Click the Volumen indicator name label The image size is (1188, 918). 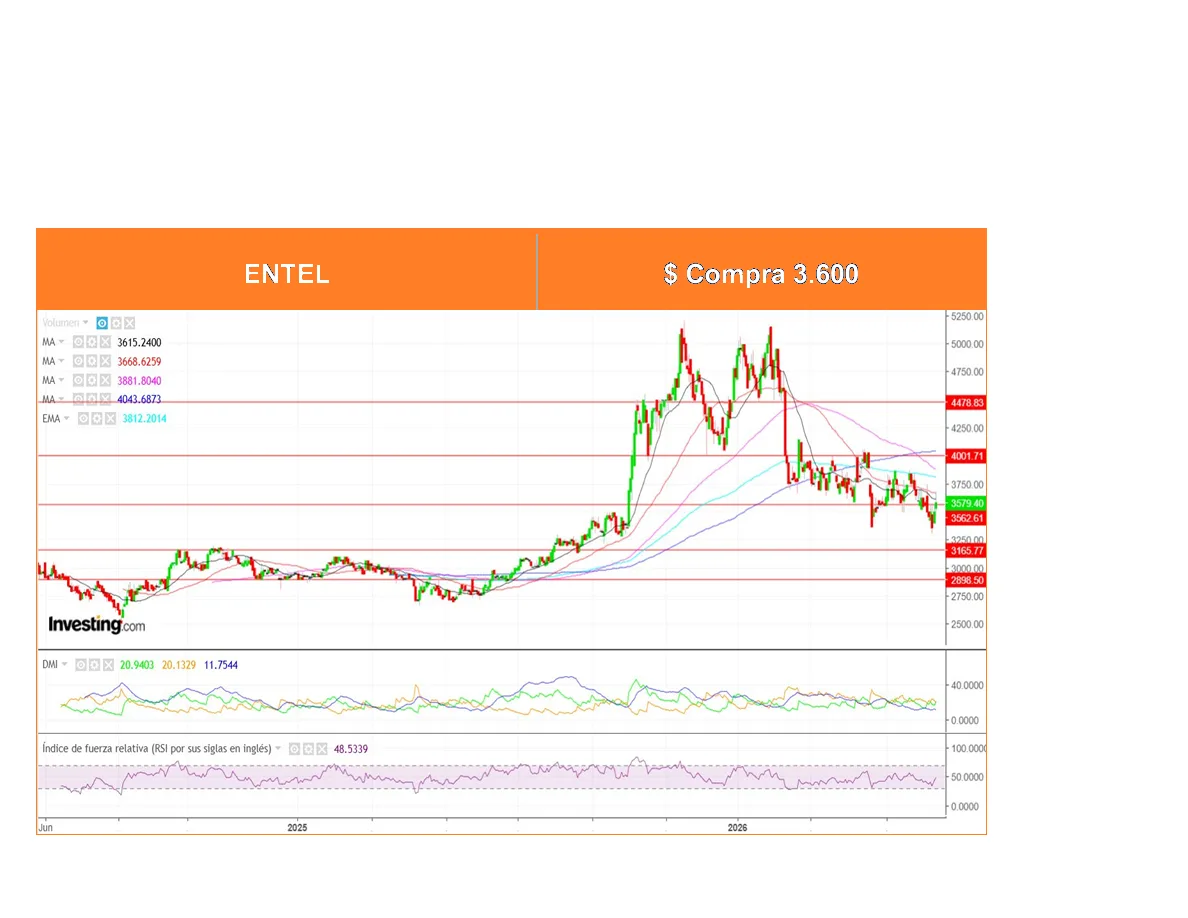61,323
